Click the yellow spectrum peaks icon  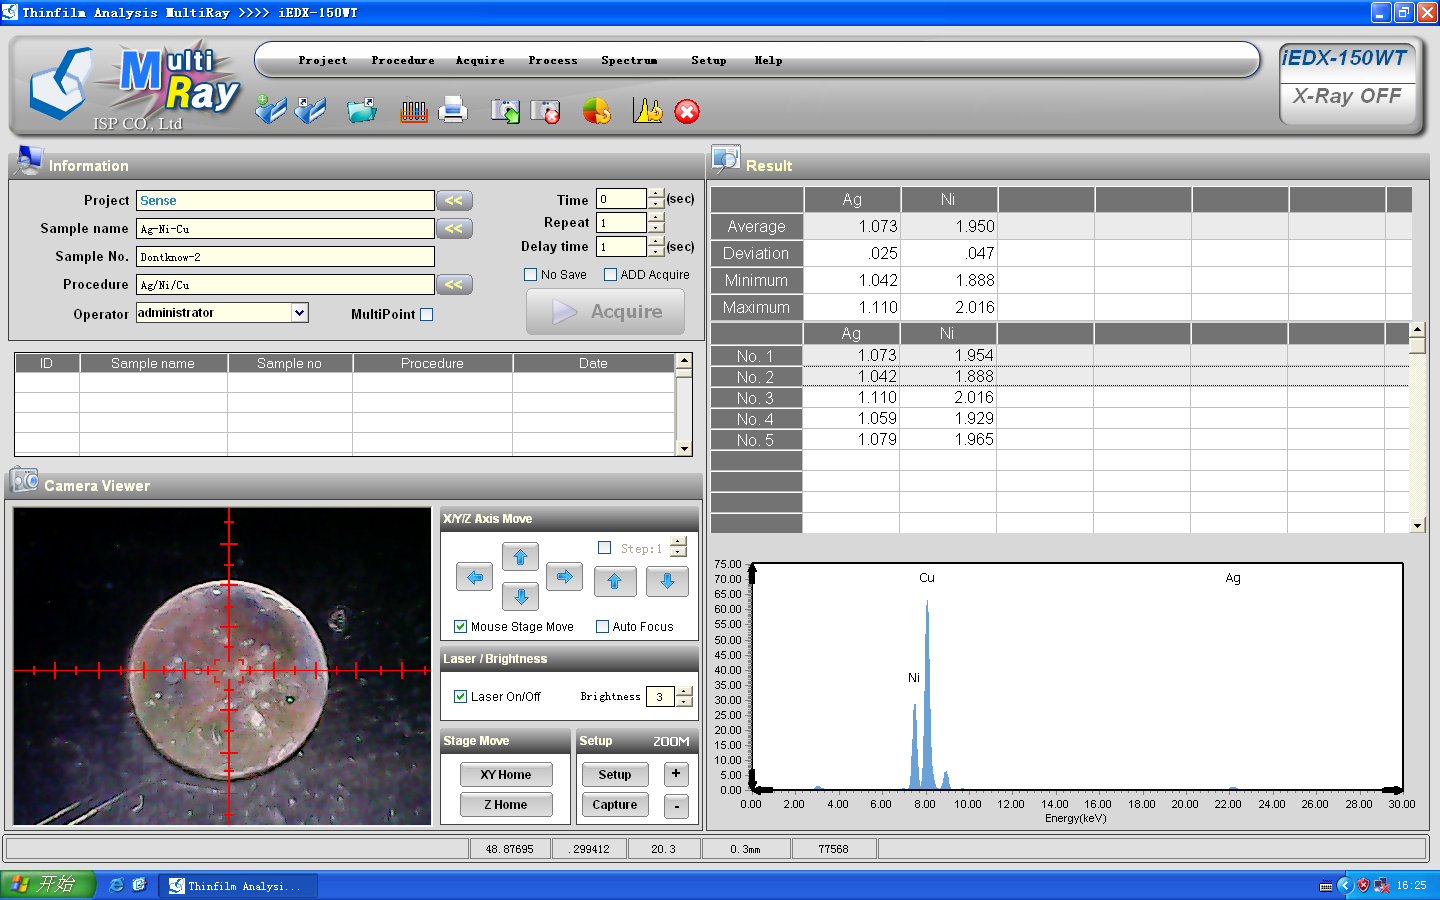[x=648, y=111]
